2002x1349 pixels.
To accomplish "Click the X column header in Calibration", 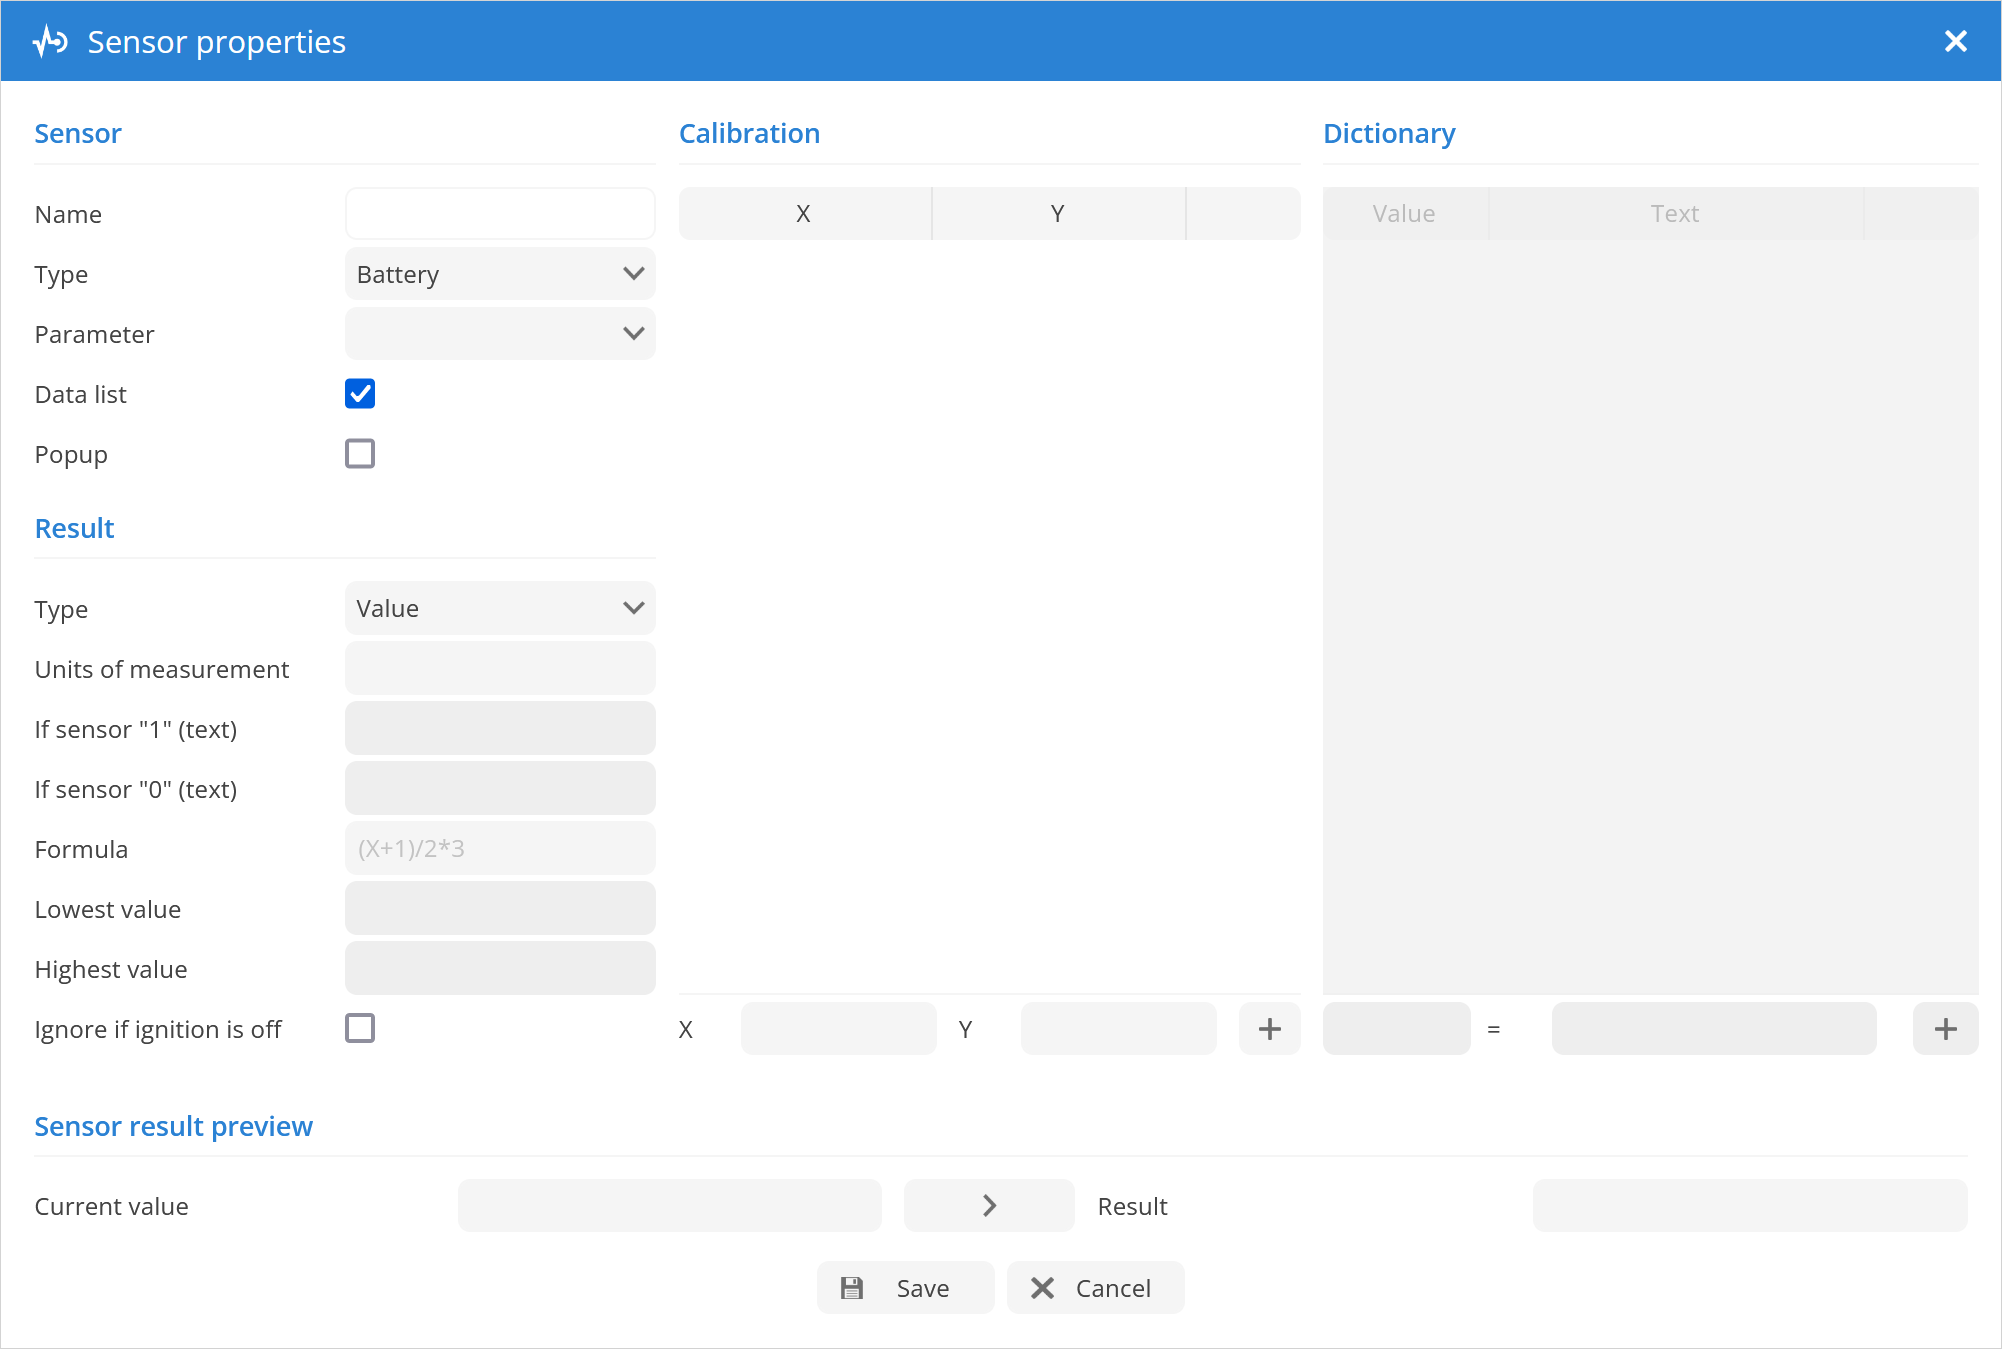I will click(x=804, y=214).
